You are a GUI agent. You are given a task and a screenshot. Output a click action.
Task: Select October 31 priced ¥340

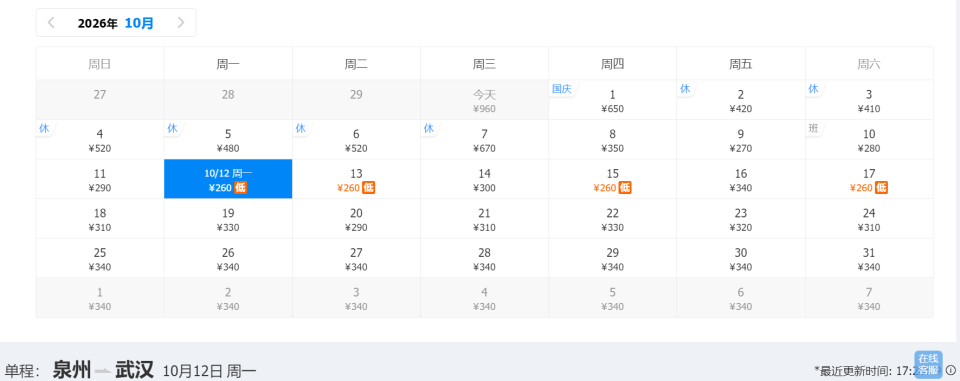869,258
